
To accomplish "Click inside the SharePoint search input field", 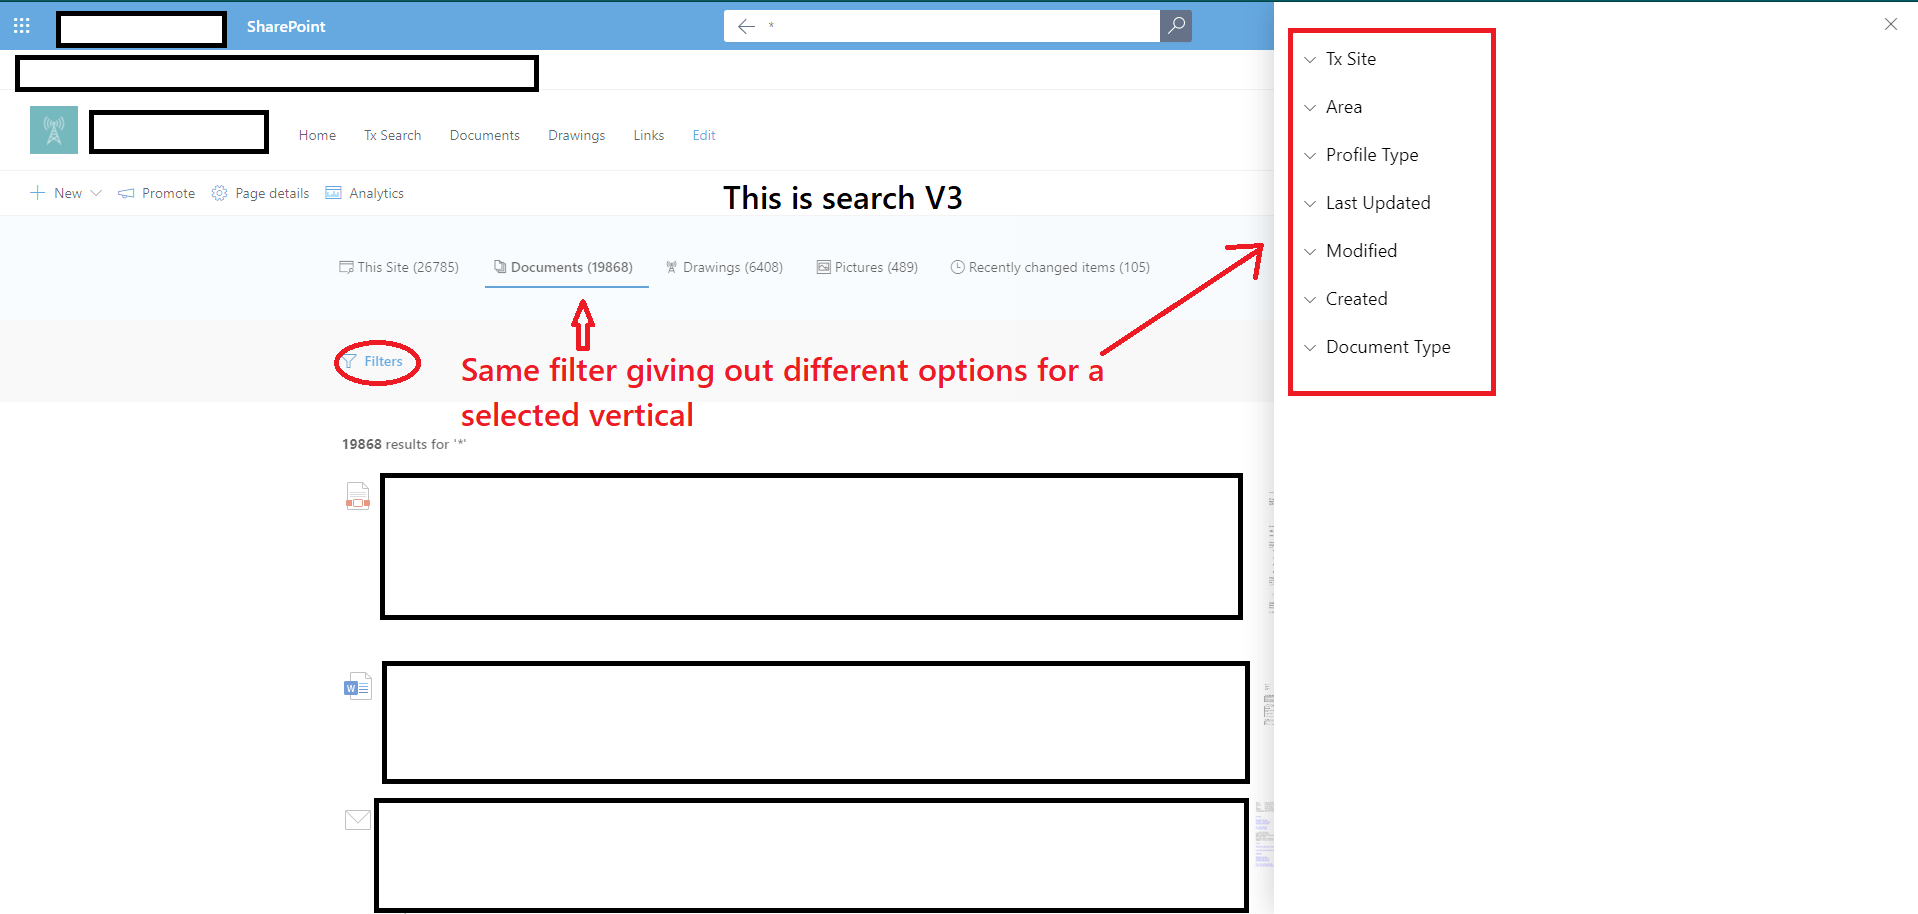I will [x=950, y=26].
